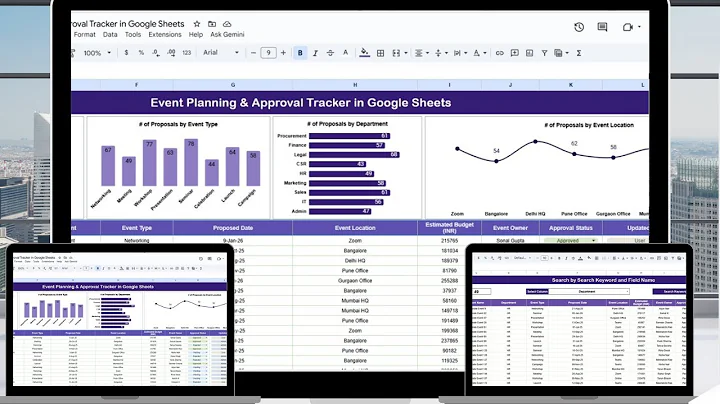Click the text wrapping icon
The height and width of the screenshot is (404, 720).
[x=457, y=53]
